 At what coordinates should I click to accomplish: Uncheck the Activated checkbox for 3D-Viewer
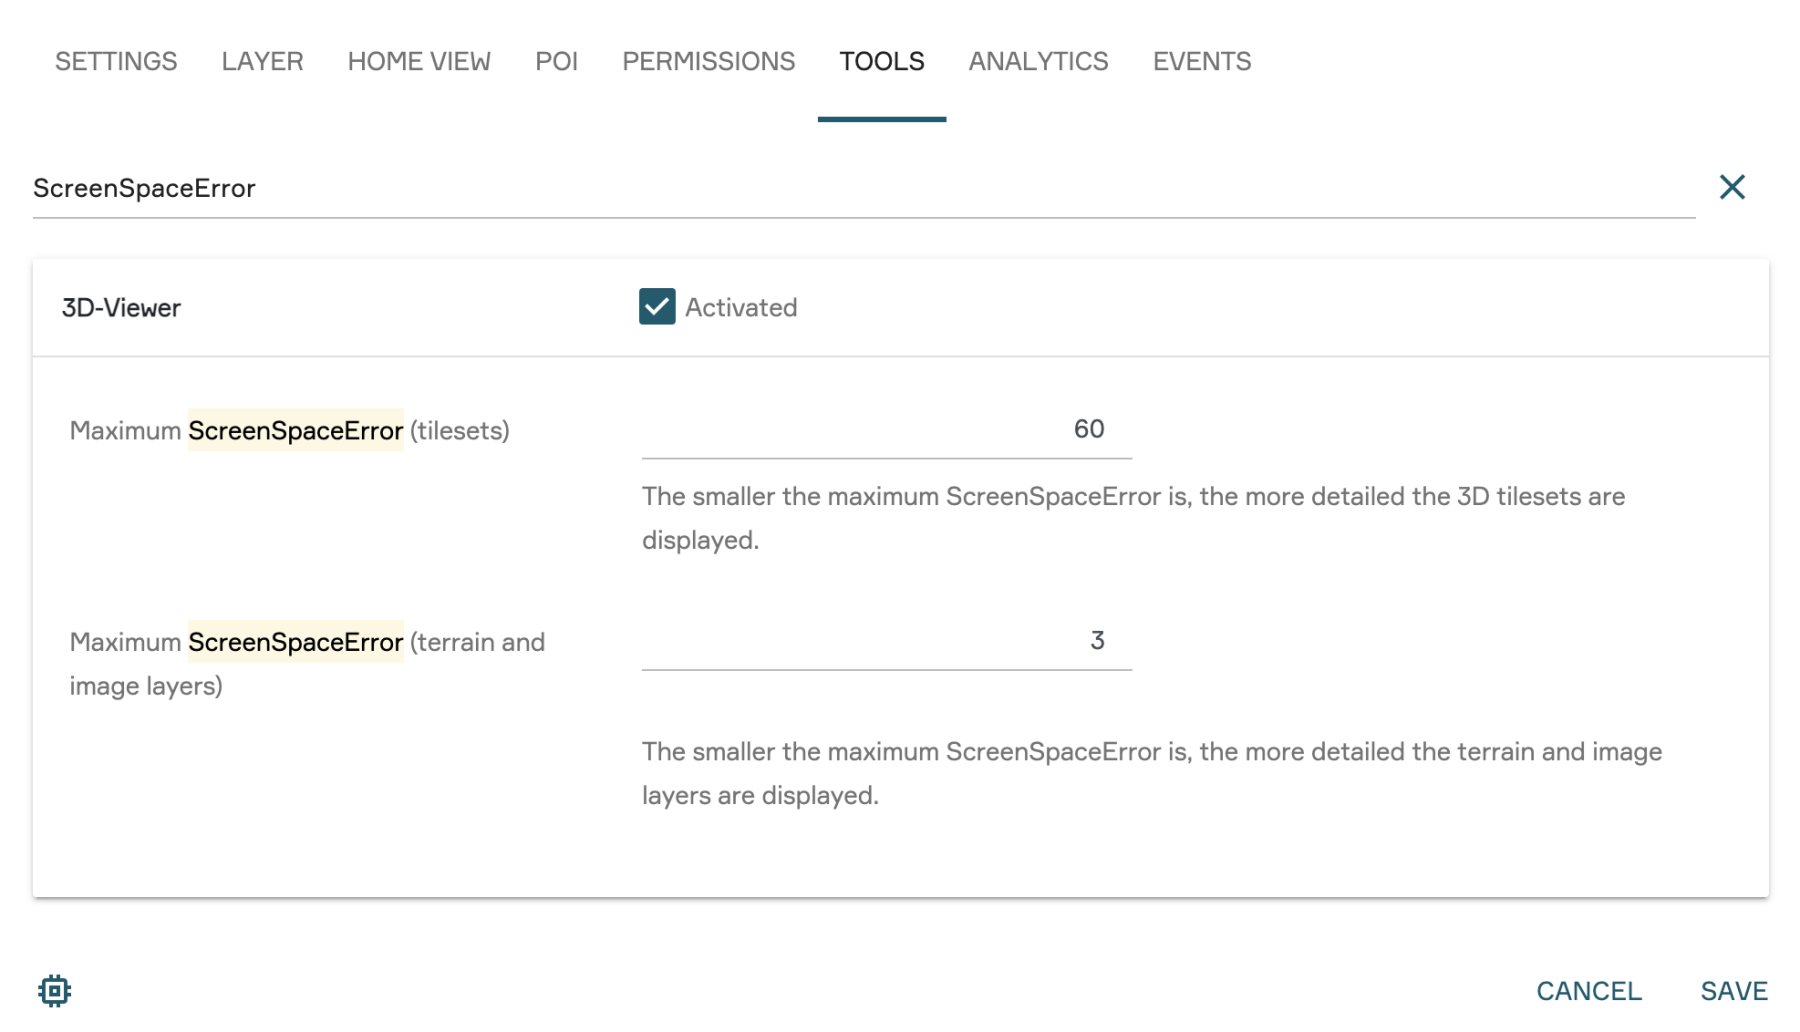(657, 307)
